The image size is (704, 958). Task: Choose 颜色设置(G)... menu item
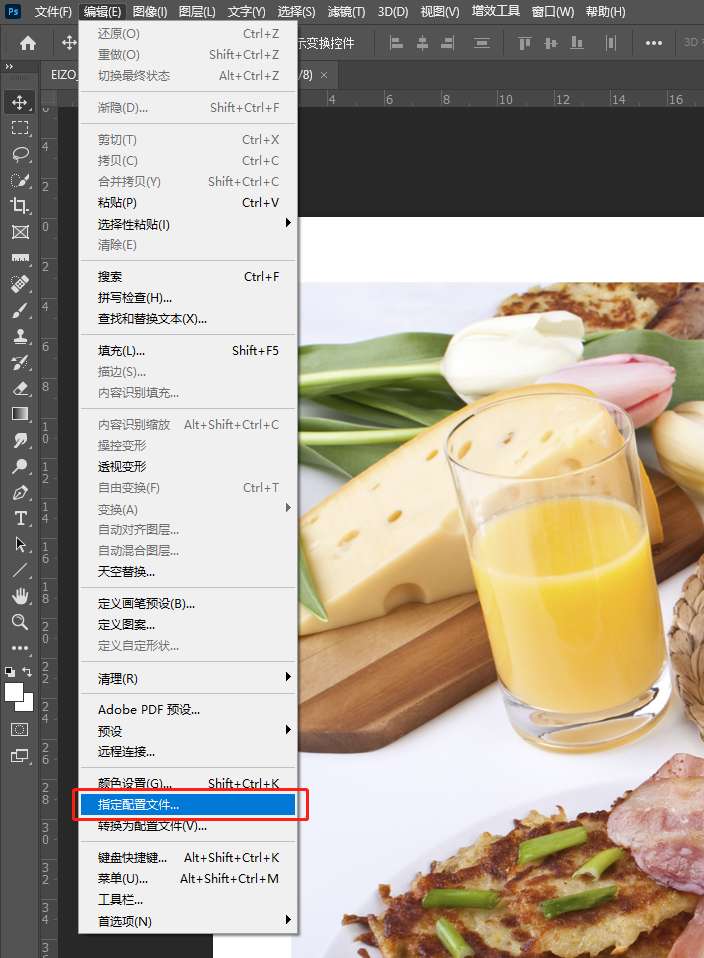click(188, 783)
